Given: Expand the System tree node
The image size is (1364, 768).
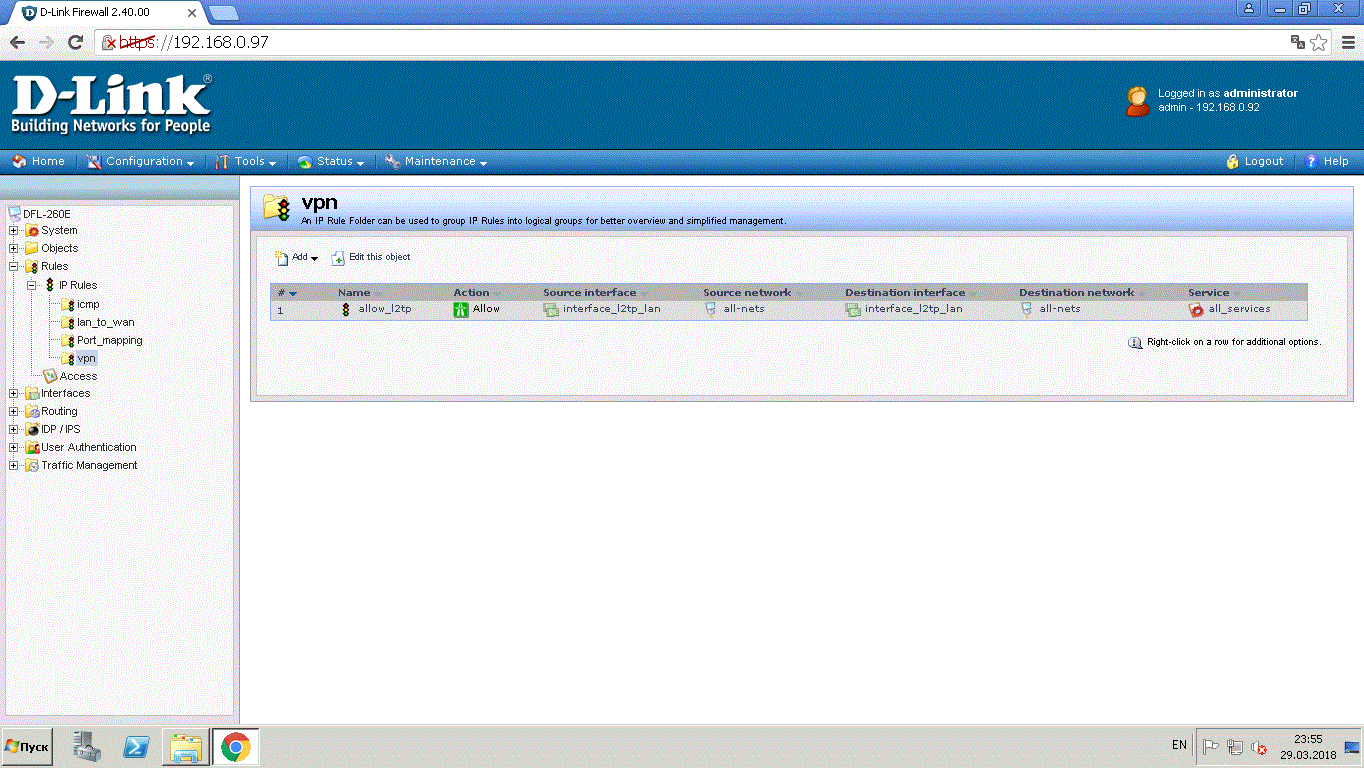Looking at the screenshot, I should click(14, 231).
